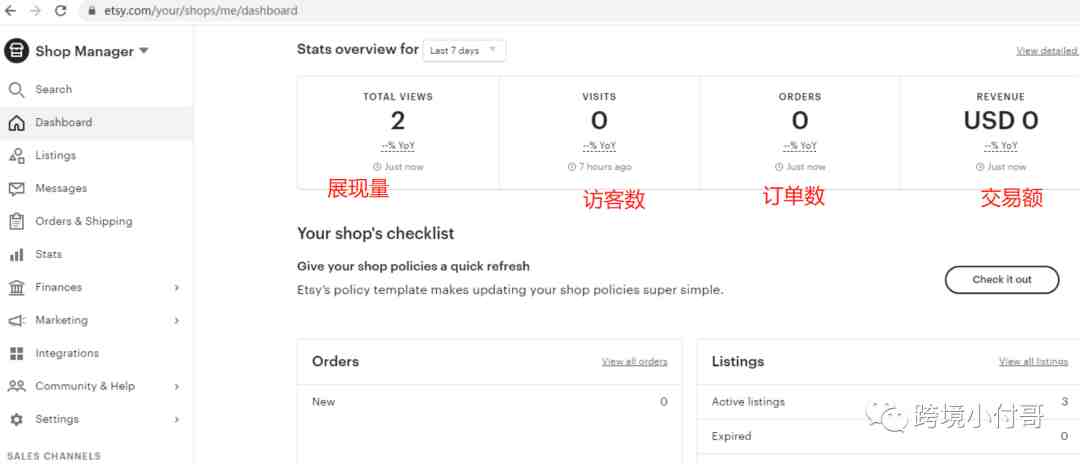Click the Dashboard home icon
Viewport: 1080px width, 464px height.
pos(17,123)
